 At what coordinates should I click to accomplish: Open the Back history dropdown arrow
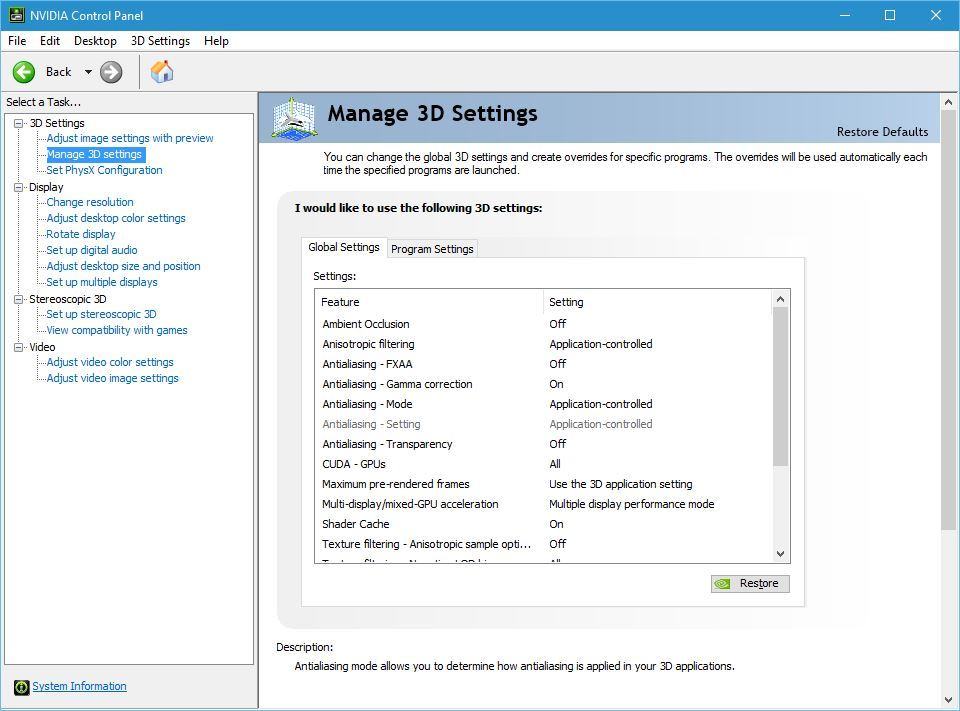(88, 72)
